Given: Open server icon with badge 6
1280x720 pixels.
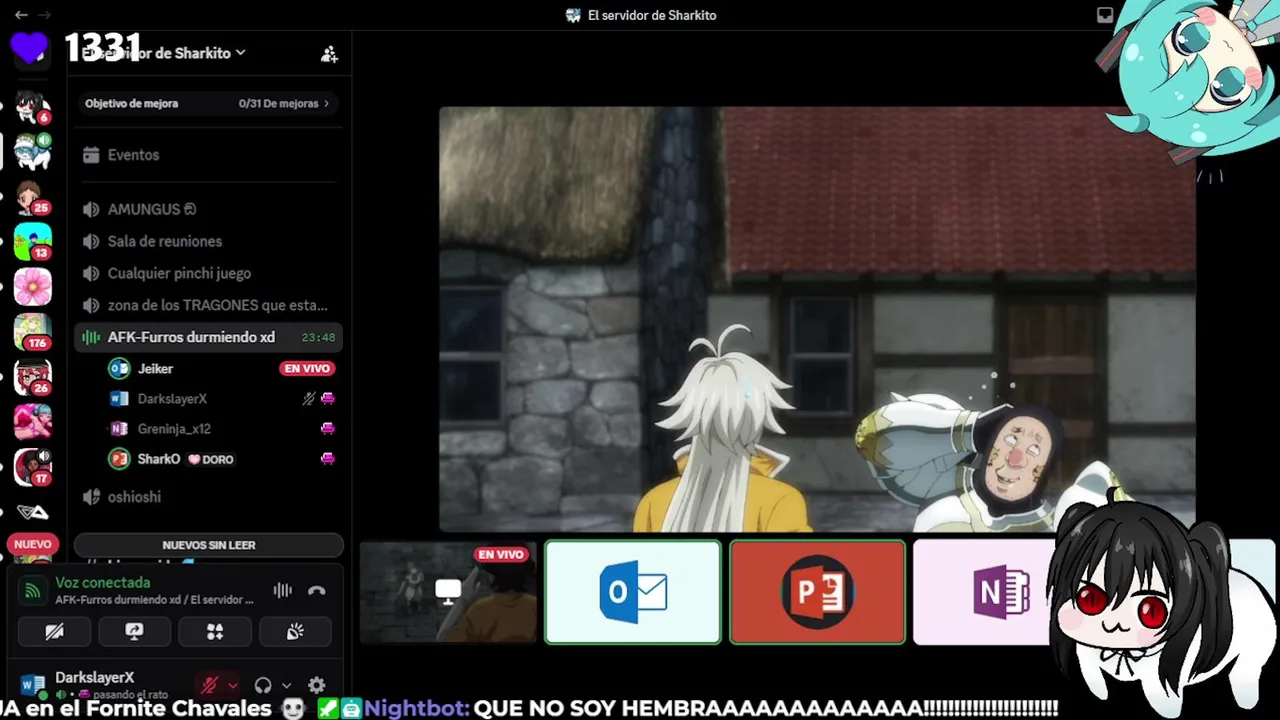Looking at the screenshot, I should coord(32,107).
